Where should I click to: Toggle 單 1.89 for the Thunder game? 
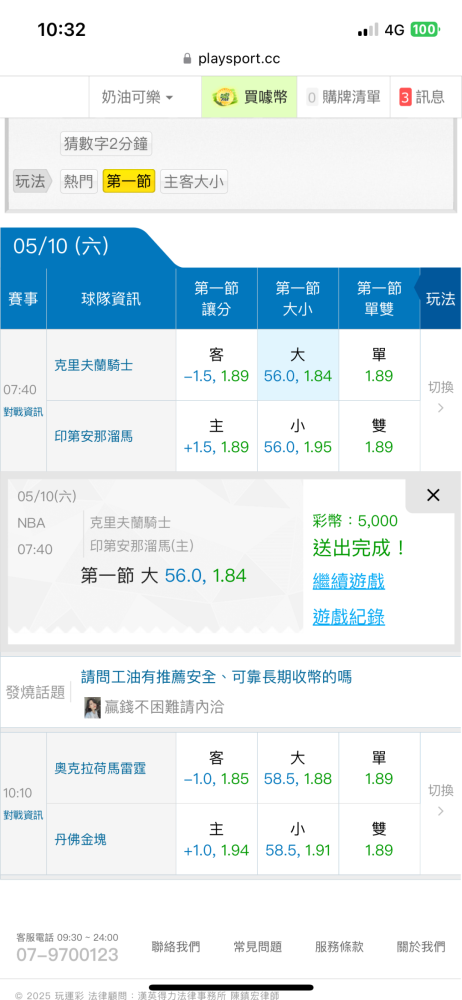point(379,768)
